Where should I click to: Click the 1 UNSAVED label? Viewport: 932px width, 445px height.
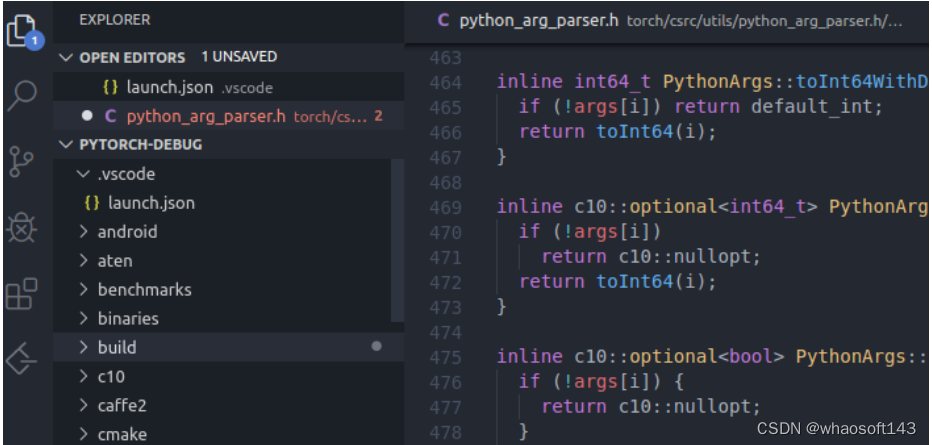pos(239,56)
